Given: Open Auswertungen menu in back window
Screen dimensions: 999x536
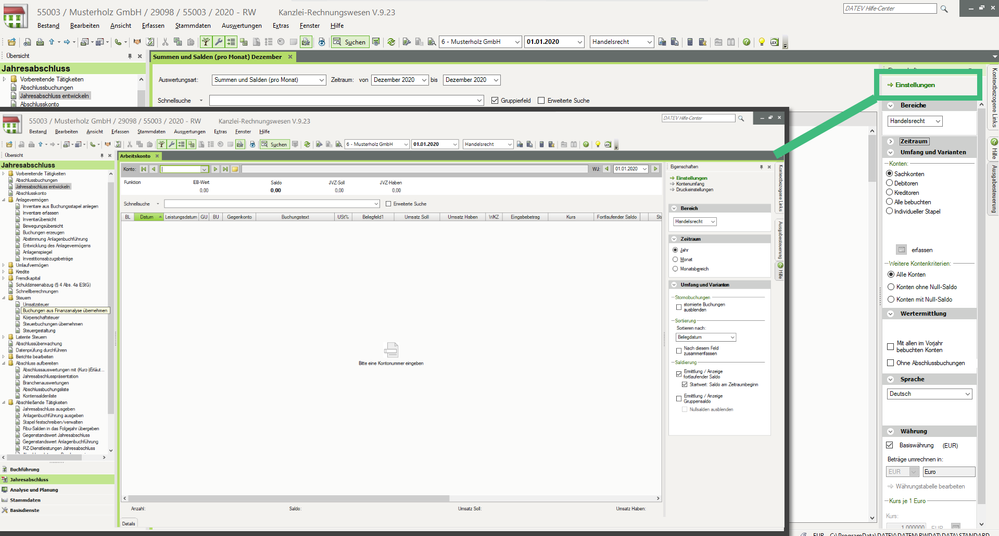Looking at the screenshot, I should tap(241, 25).
